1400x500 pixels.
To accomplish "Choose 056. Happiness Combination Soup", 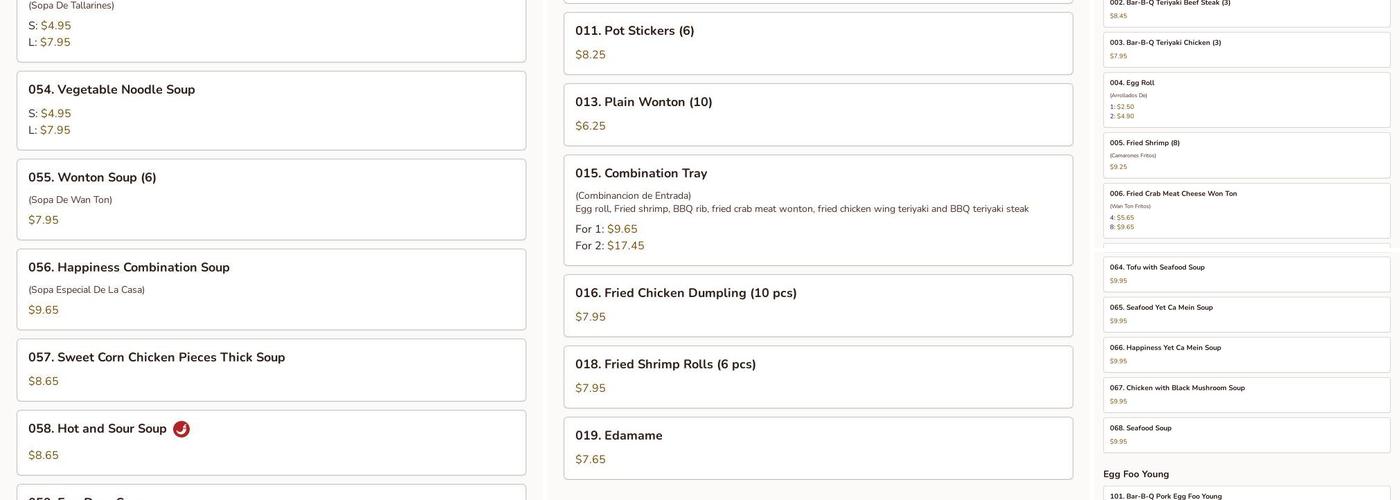I will pyautogui.click(x=271, y=289).
